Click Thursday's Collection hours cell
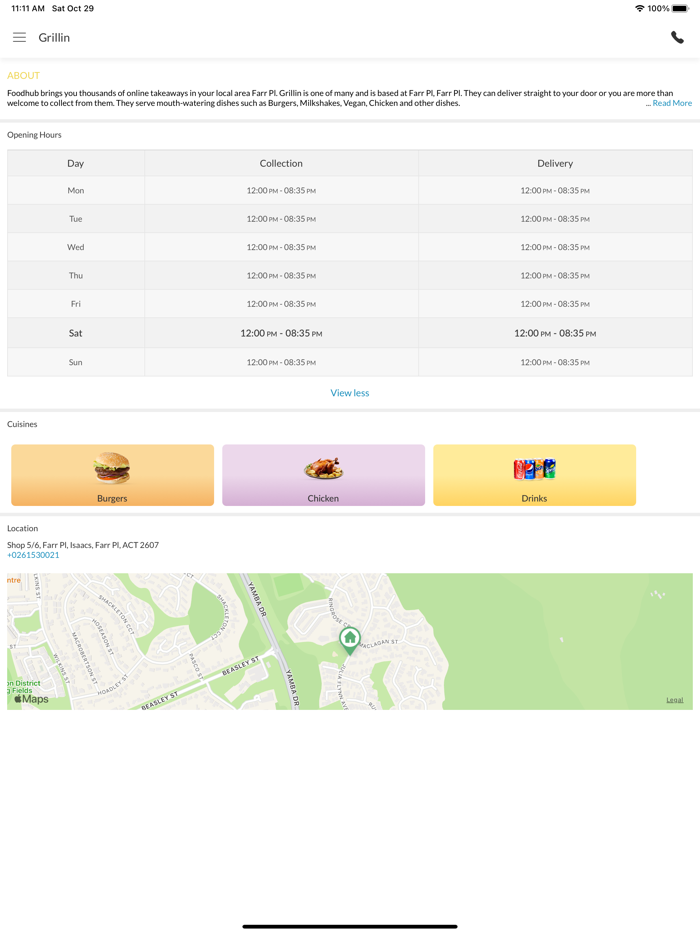The image size is (700, 934). (x=281, y=275)
